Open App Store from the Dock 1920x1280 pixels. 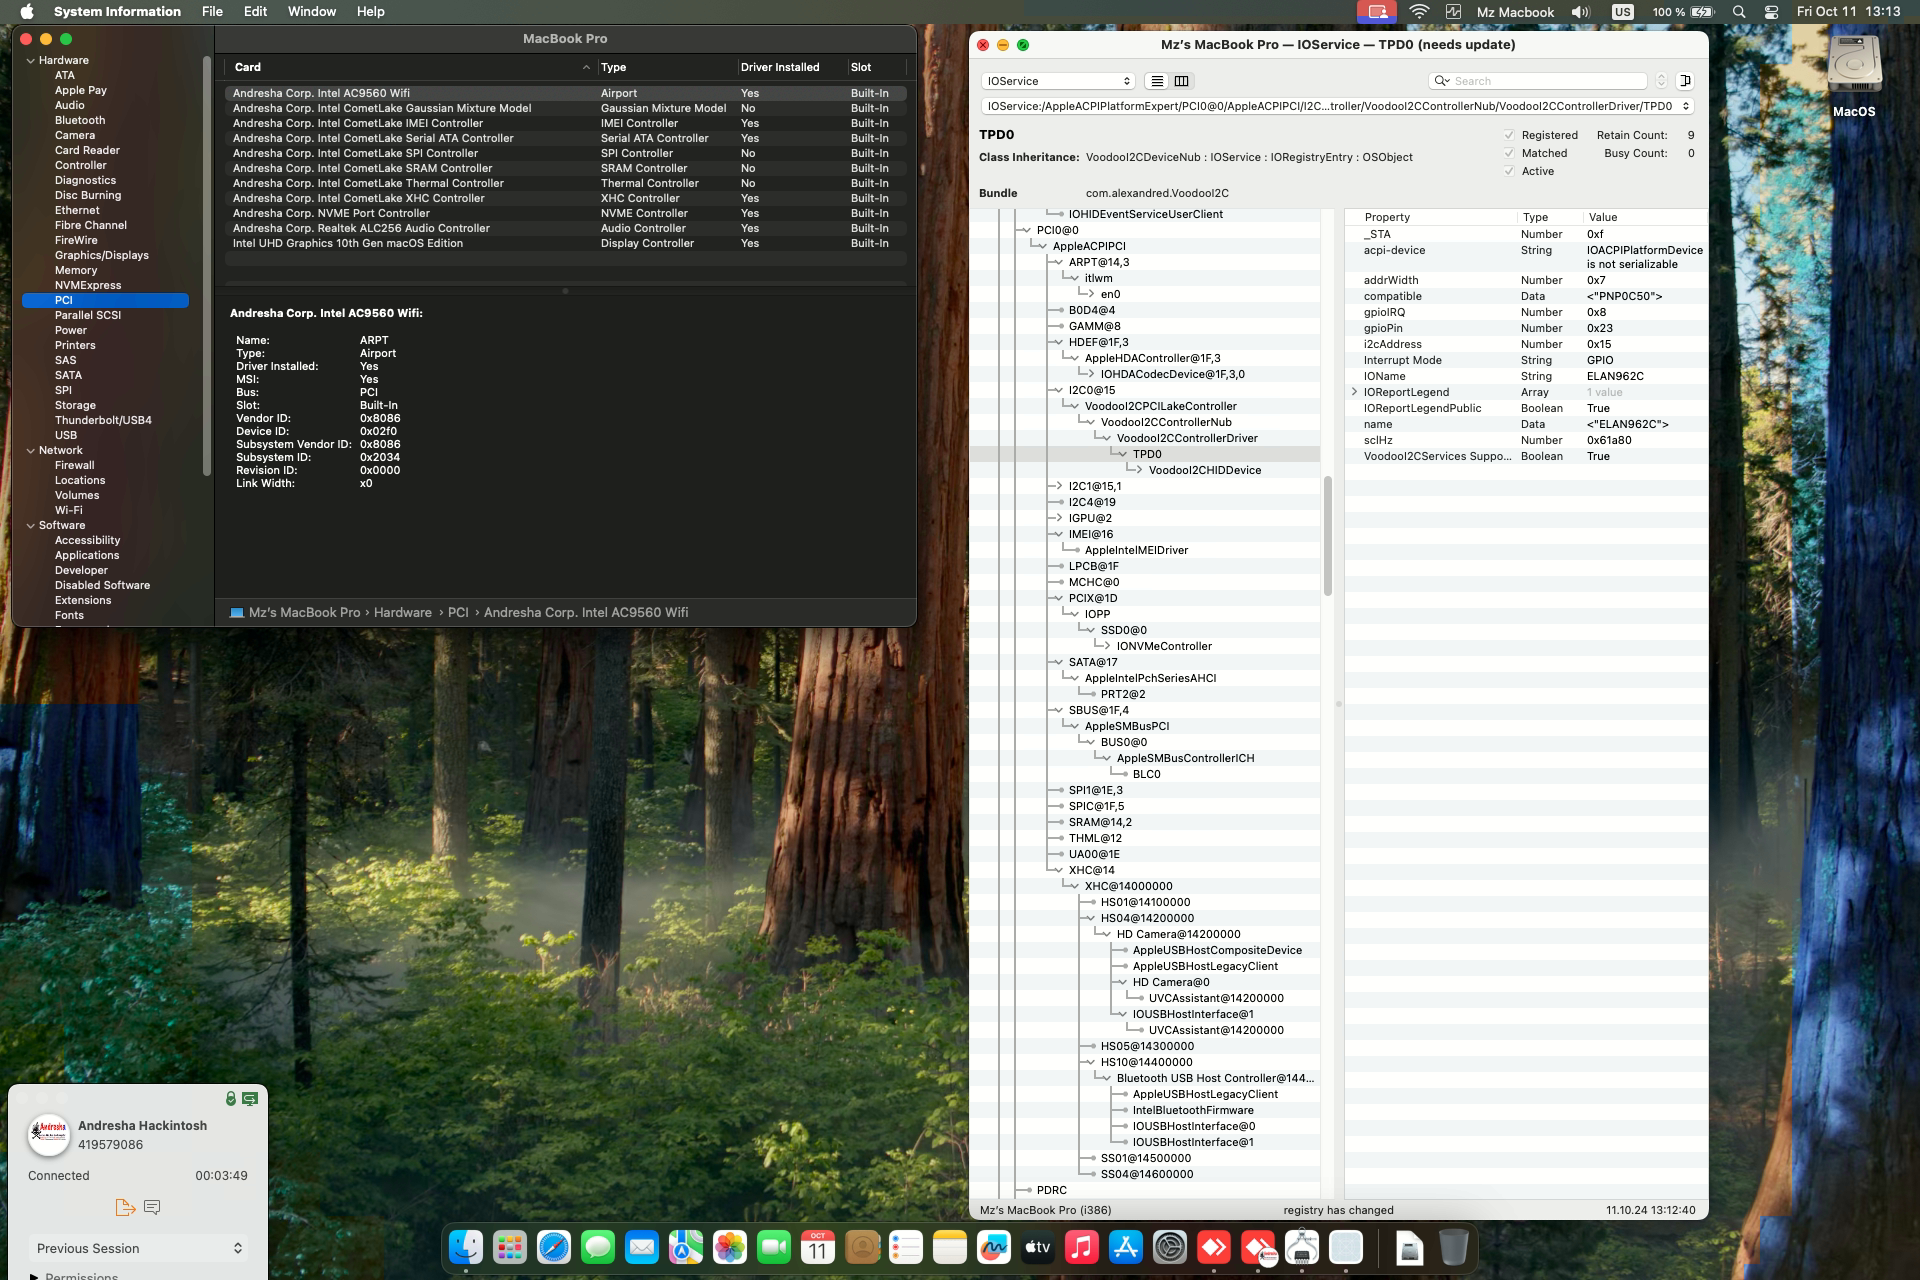coord(1126,1247)
